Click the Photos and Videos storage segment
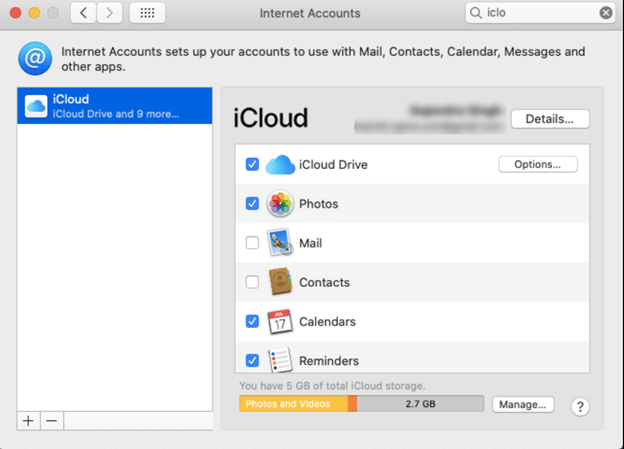The image size is (624, 449). click(x=294, y=404)
